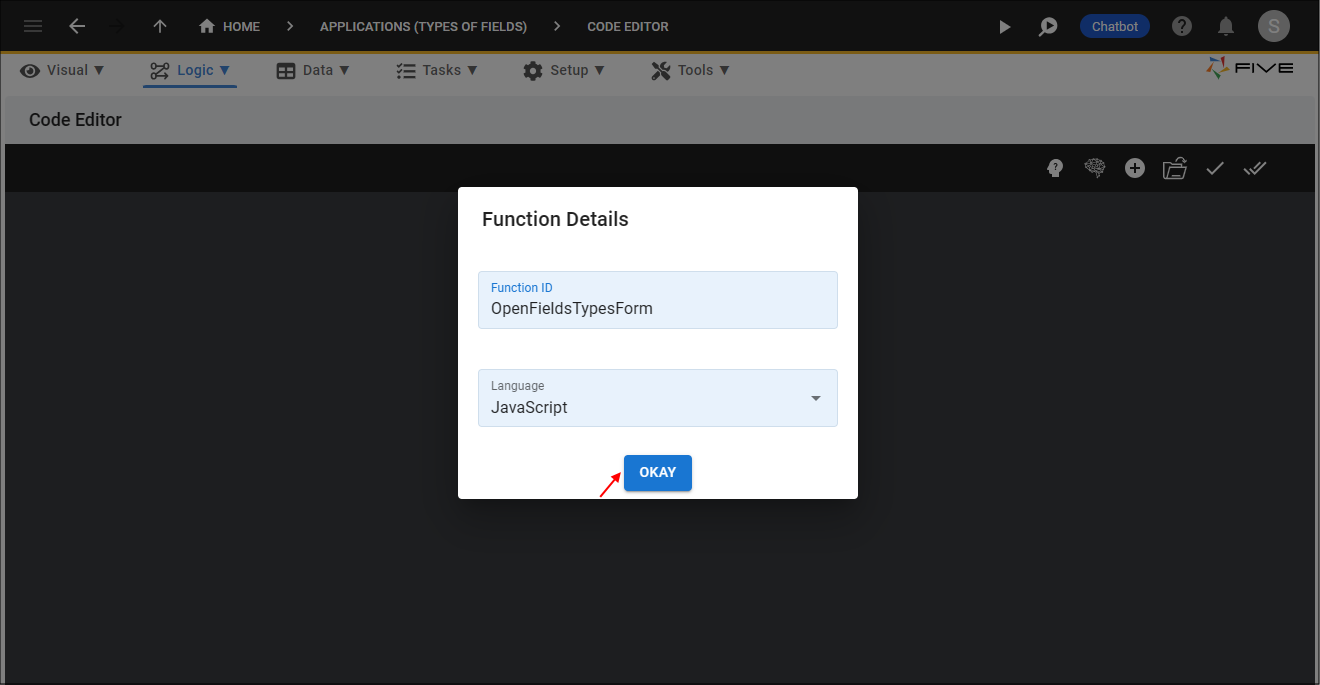
Task: Open the user avatar menu
Action: tap(1274, 26)
